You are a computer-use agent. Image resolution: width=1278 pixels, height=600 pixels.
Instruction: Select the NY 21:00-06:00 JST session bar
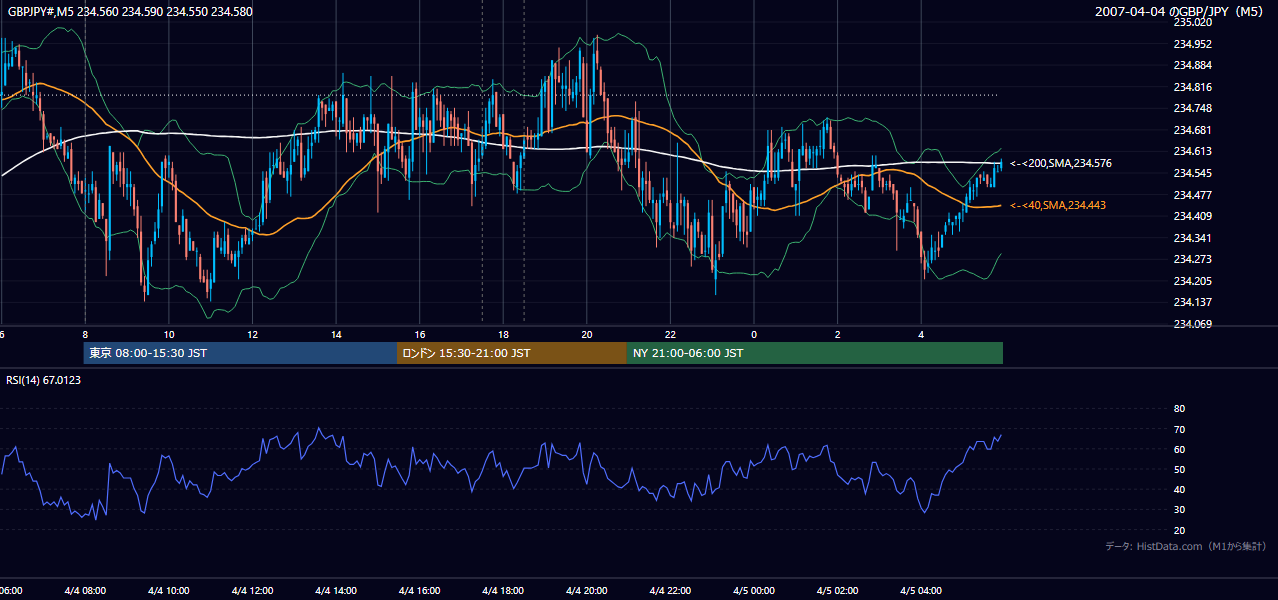click(x=815, y=353)
